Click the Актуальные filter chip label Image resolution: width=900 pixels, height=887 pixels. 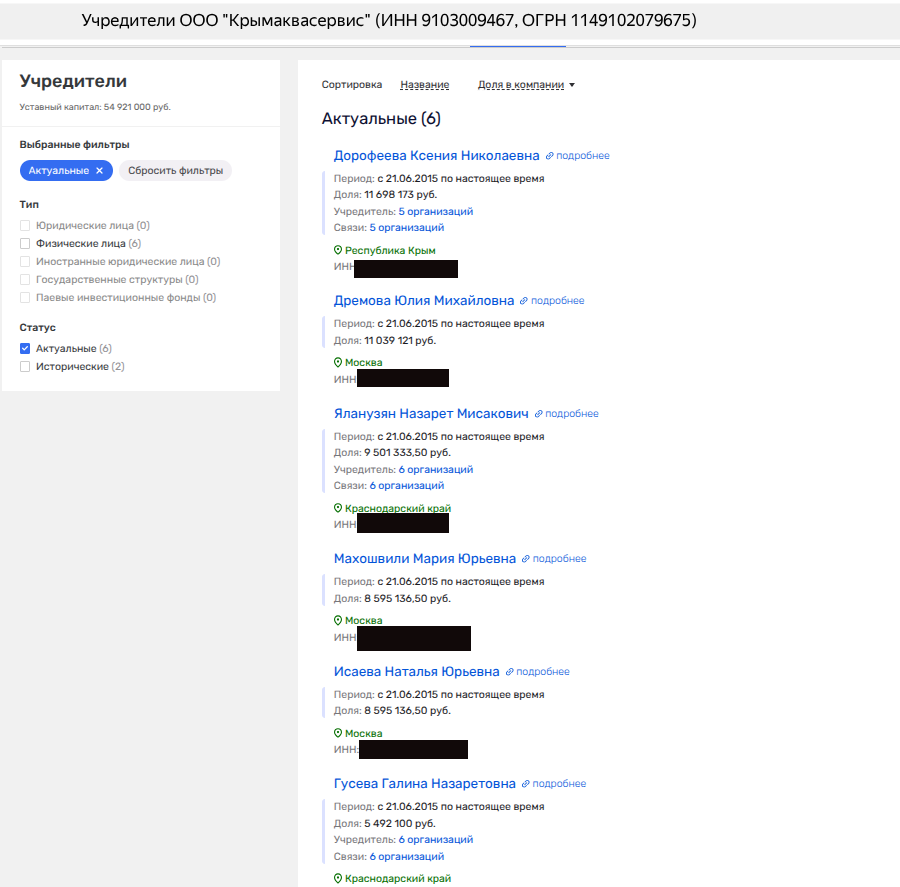tap(59, 171)
